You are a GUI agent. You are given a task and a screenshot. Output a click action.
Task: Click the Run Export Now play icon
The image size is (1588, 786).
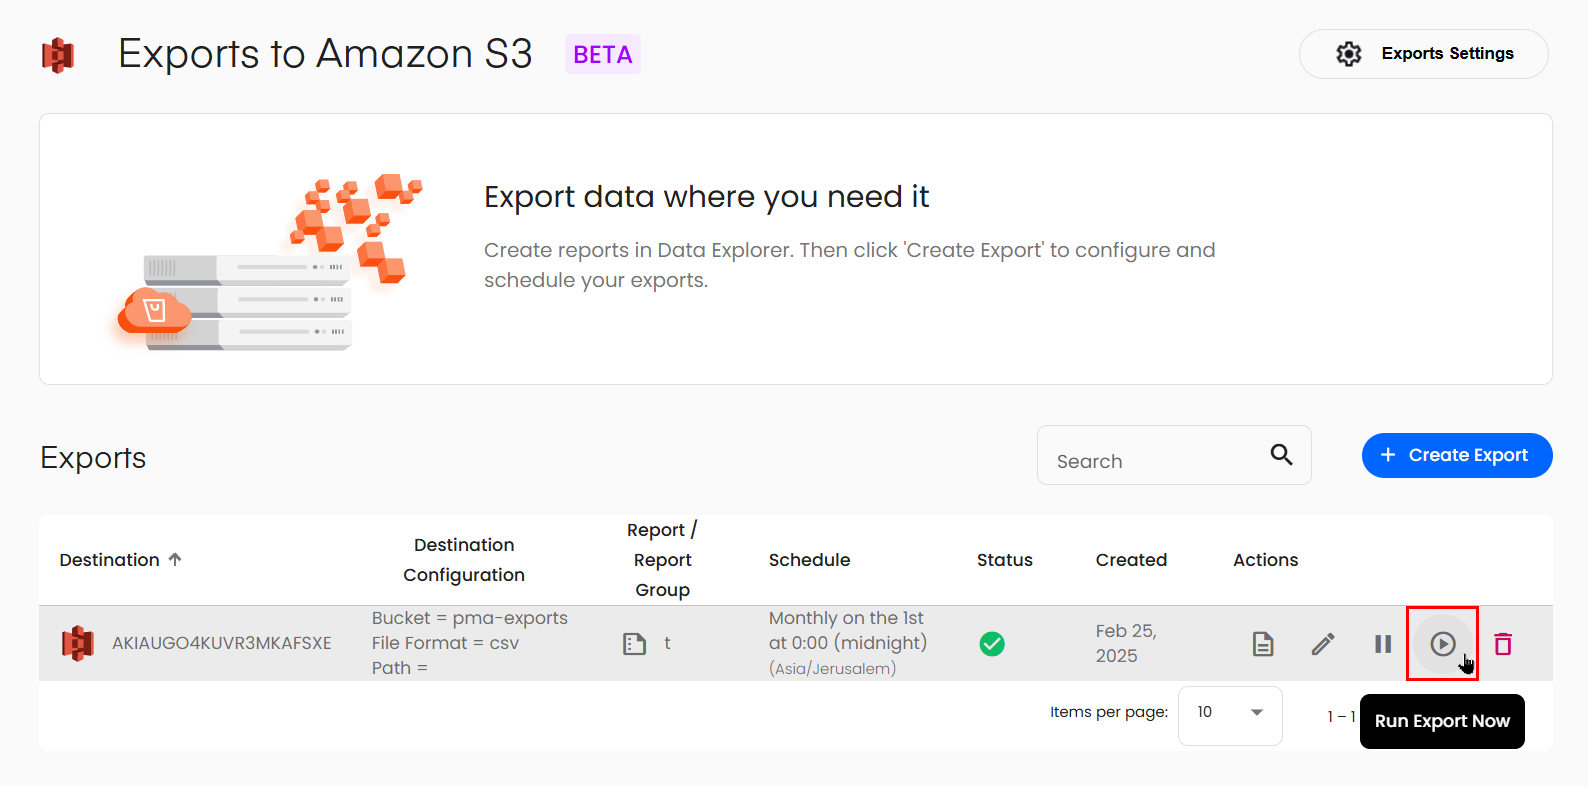coord(1442,644)
